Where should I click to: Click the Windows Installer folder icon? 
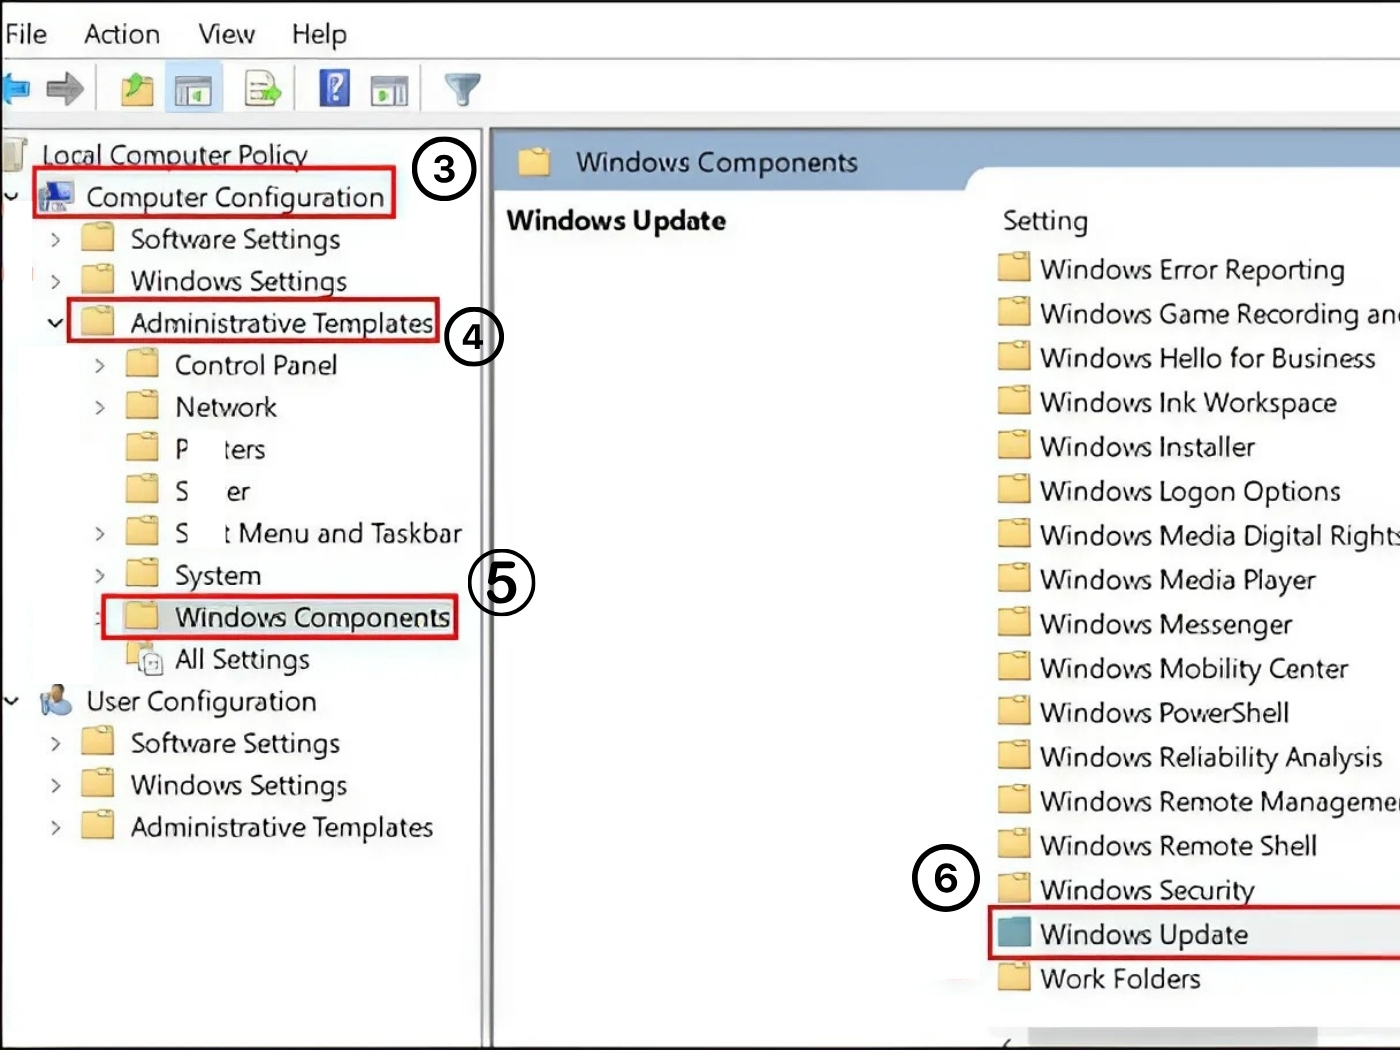tap(1014, 445)
